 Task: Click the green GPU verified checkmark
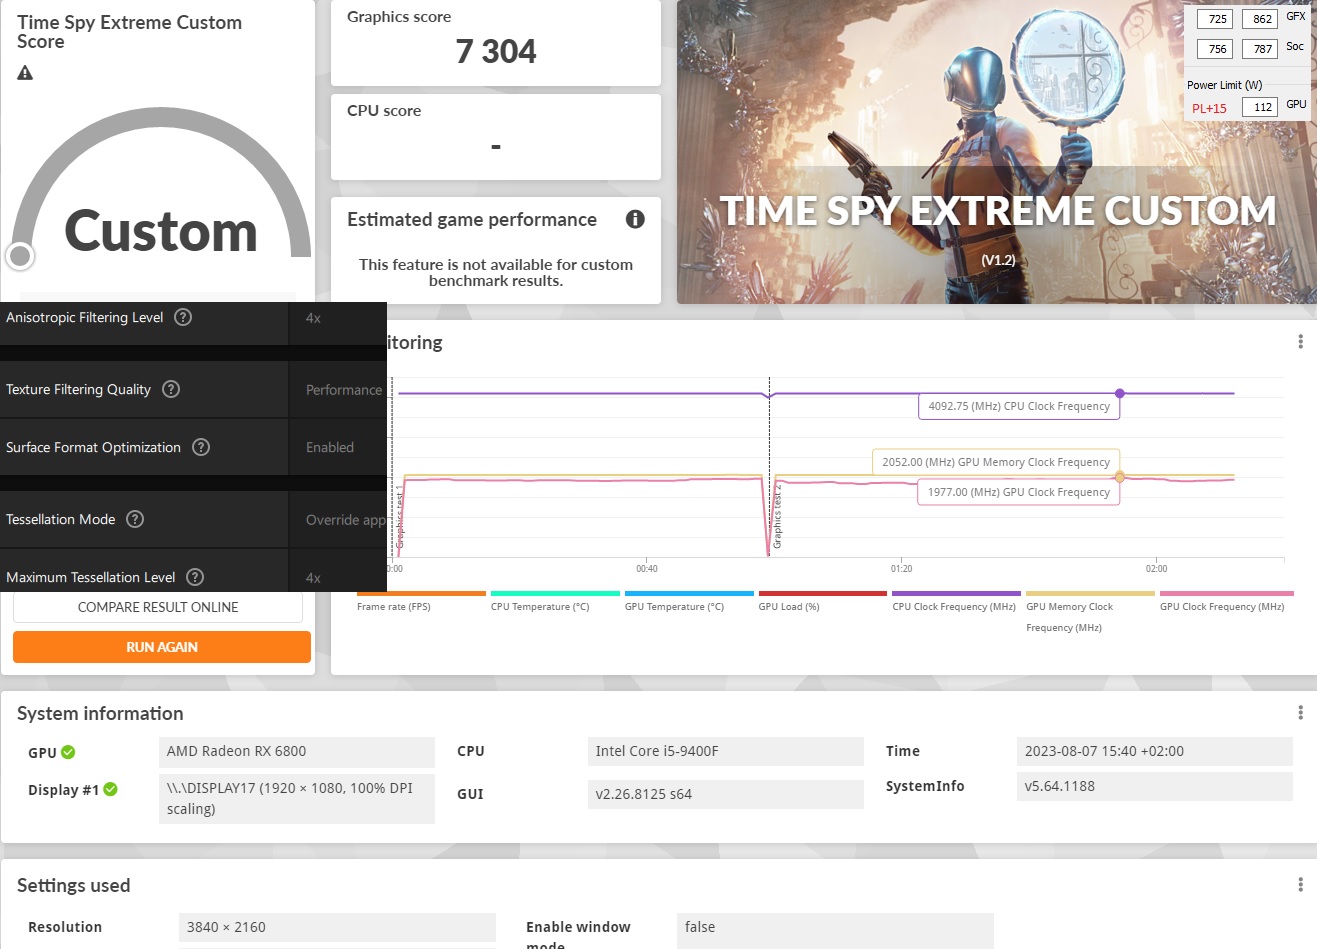(x=68, y=752)
